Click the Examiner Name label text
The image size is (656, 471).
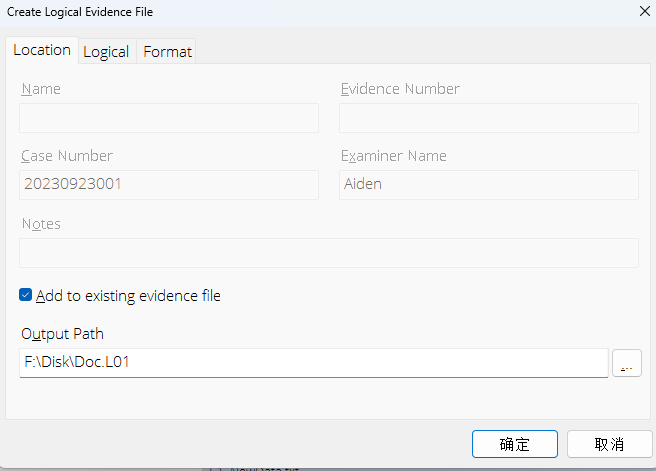[394, 156]
